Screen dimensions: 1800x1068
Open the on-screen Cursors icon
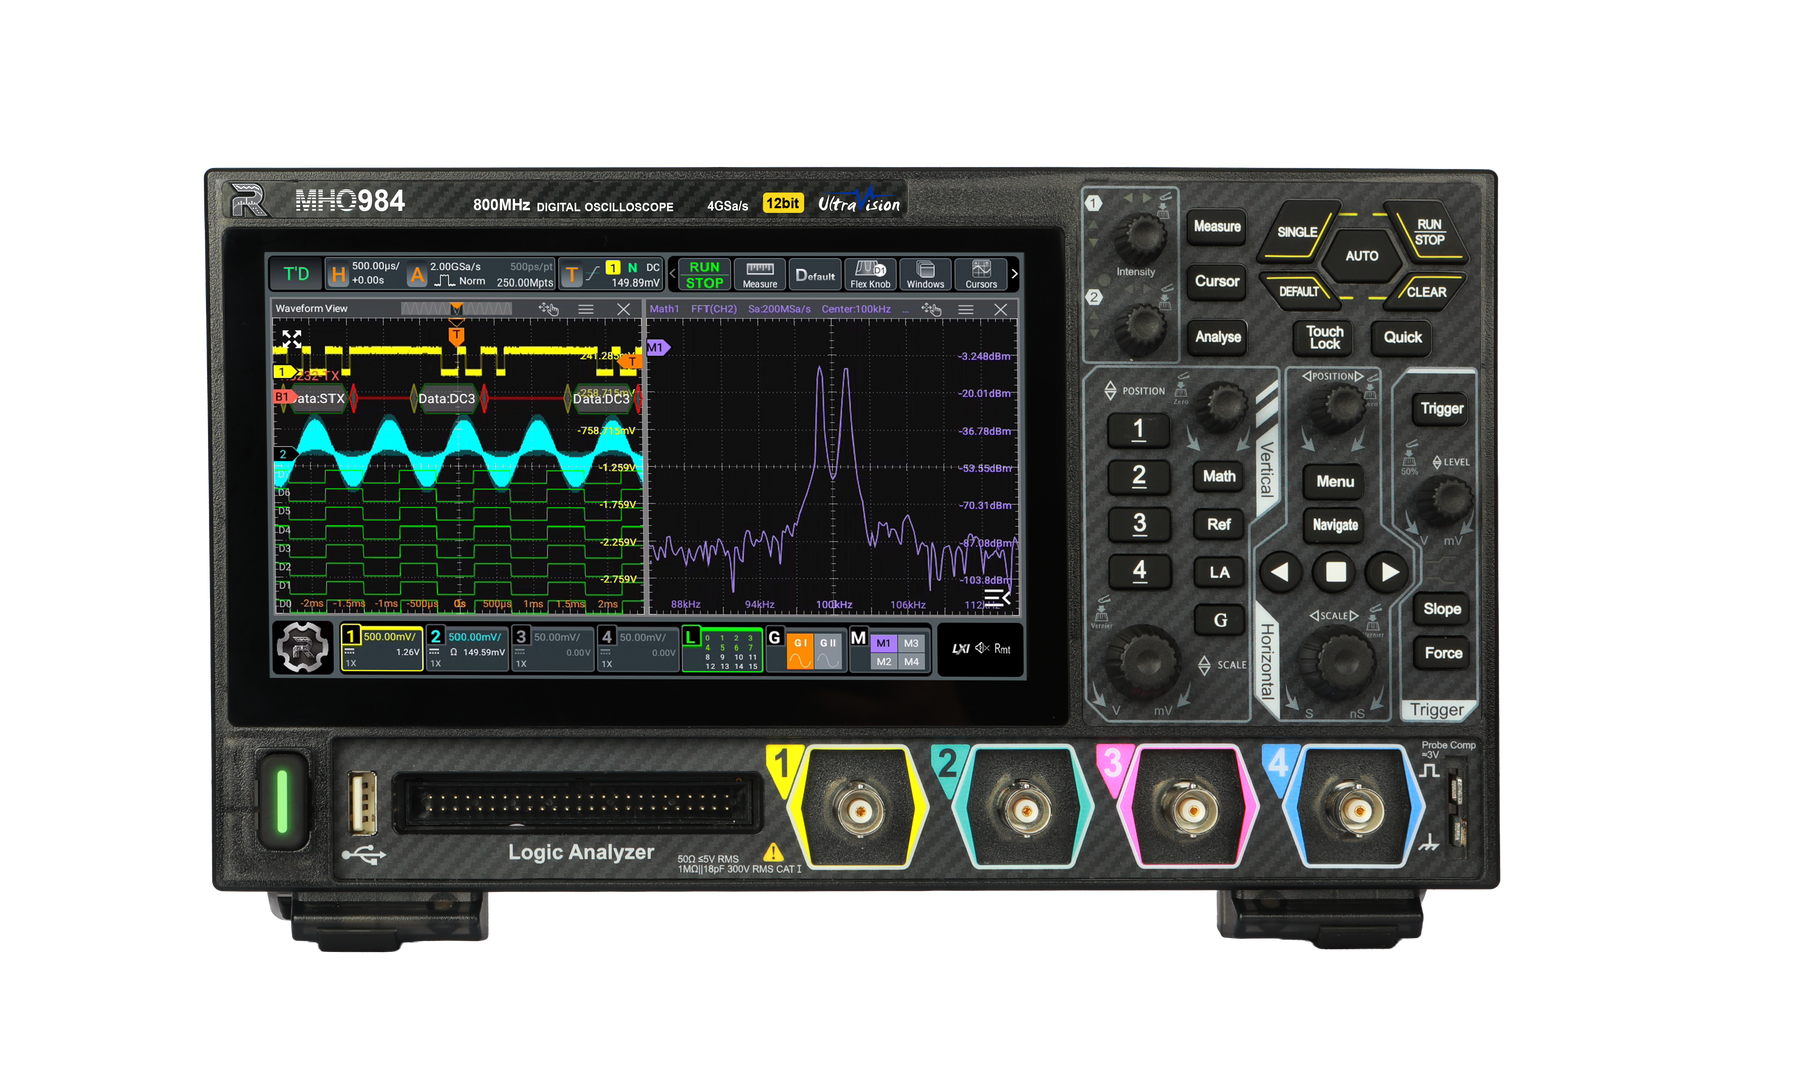(x=981, y=274)
